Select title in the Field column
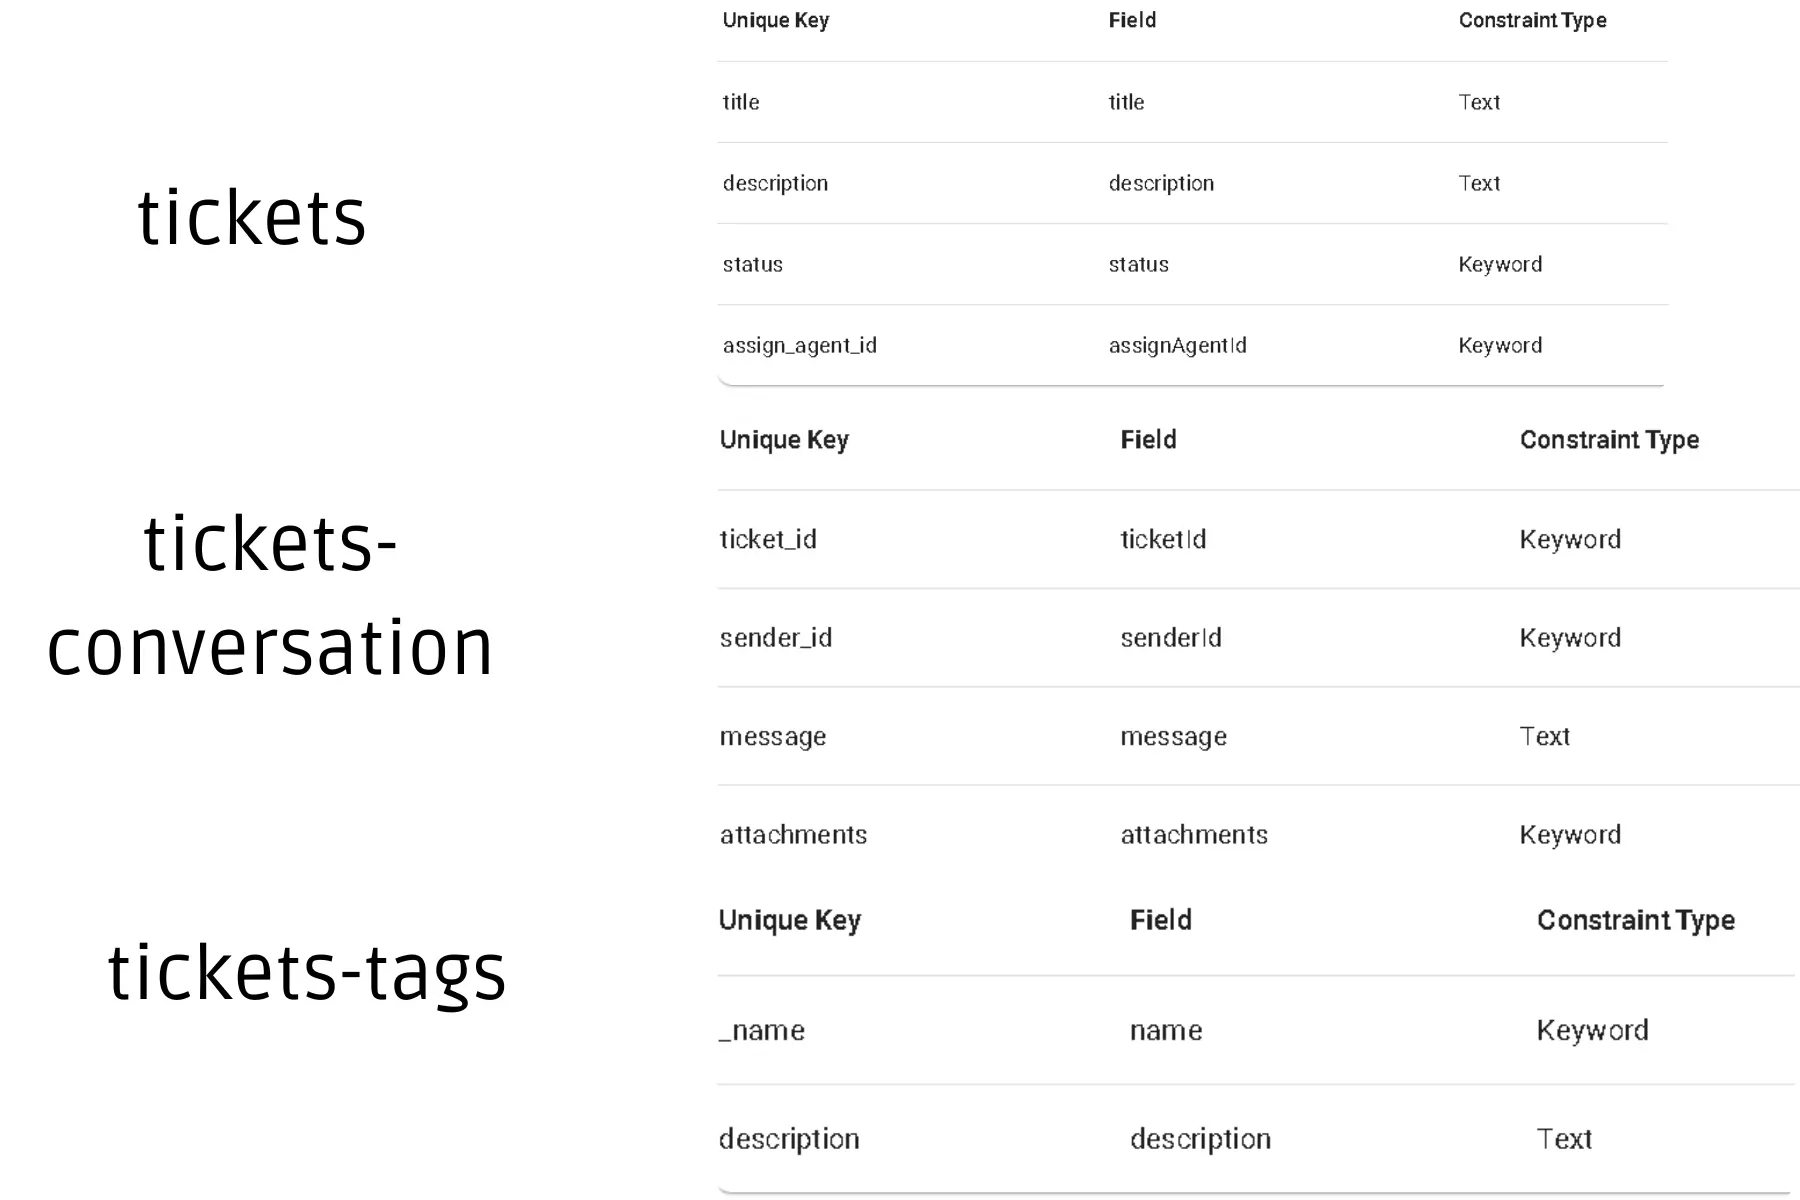This screenshot has width=1800, height=1200. (x=1126, y=102)
